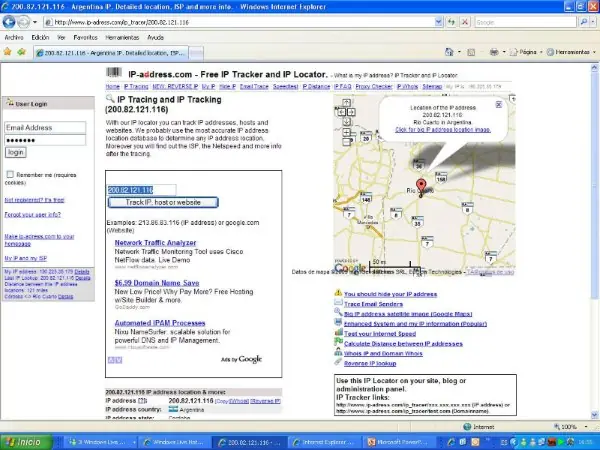This screenshot has height=450, width=600.
Task: Click the map pan right arrow
Action: pos(351,112)
